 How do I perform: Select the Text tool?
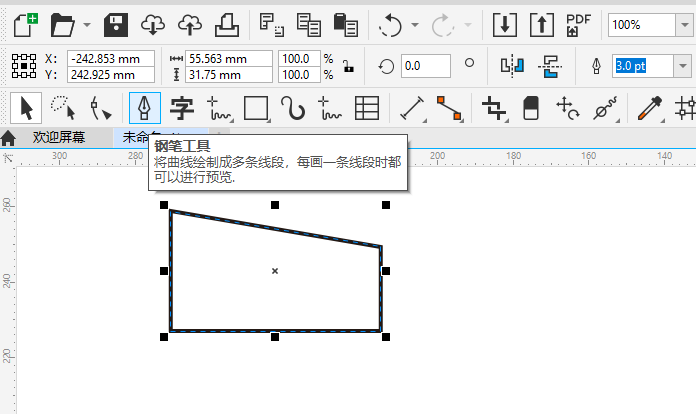click(x=181, y=107)
